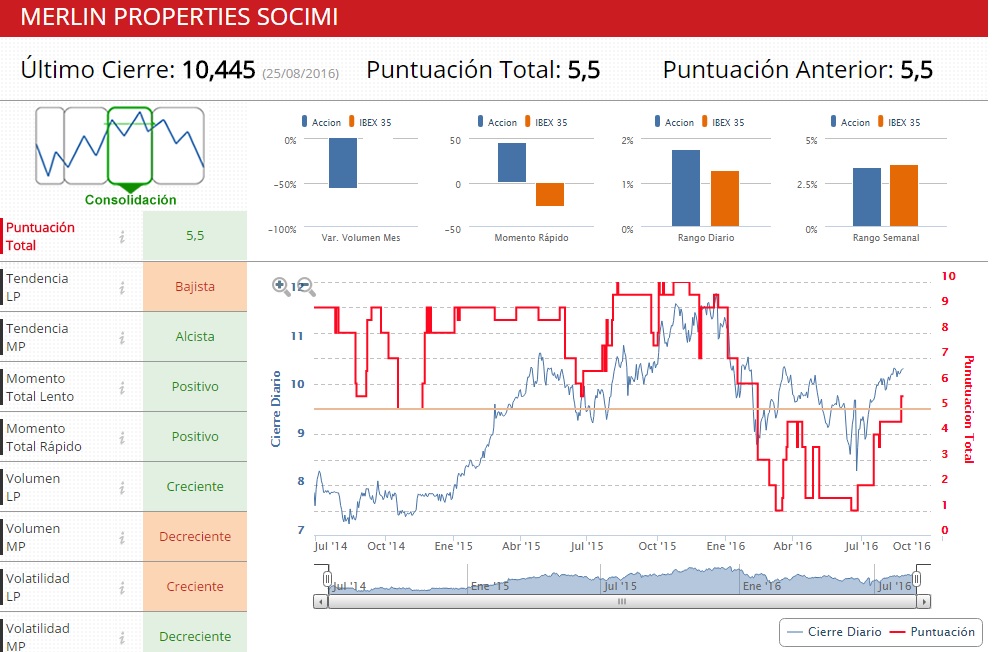Open info icon for Volatilidad LP
This screenshot has height=652, width=1001.
coord(122,588)
